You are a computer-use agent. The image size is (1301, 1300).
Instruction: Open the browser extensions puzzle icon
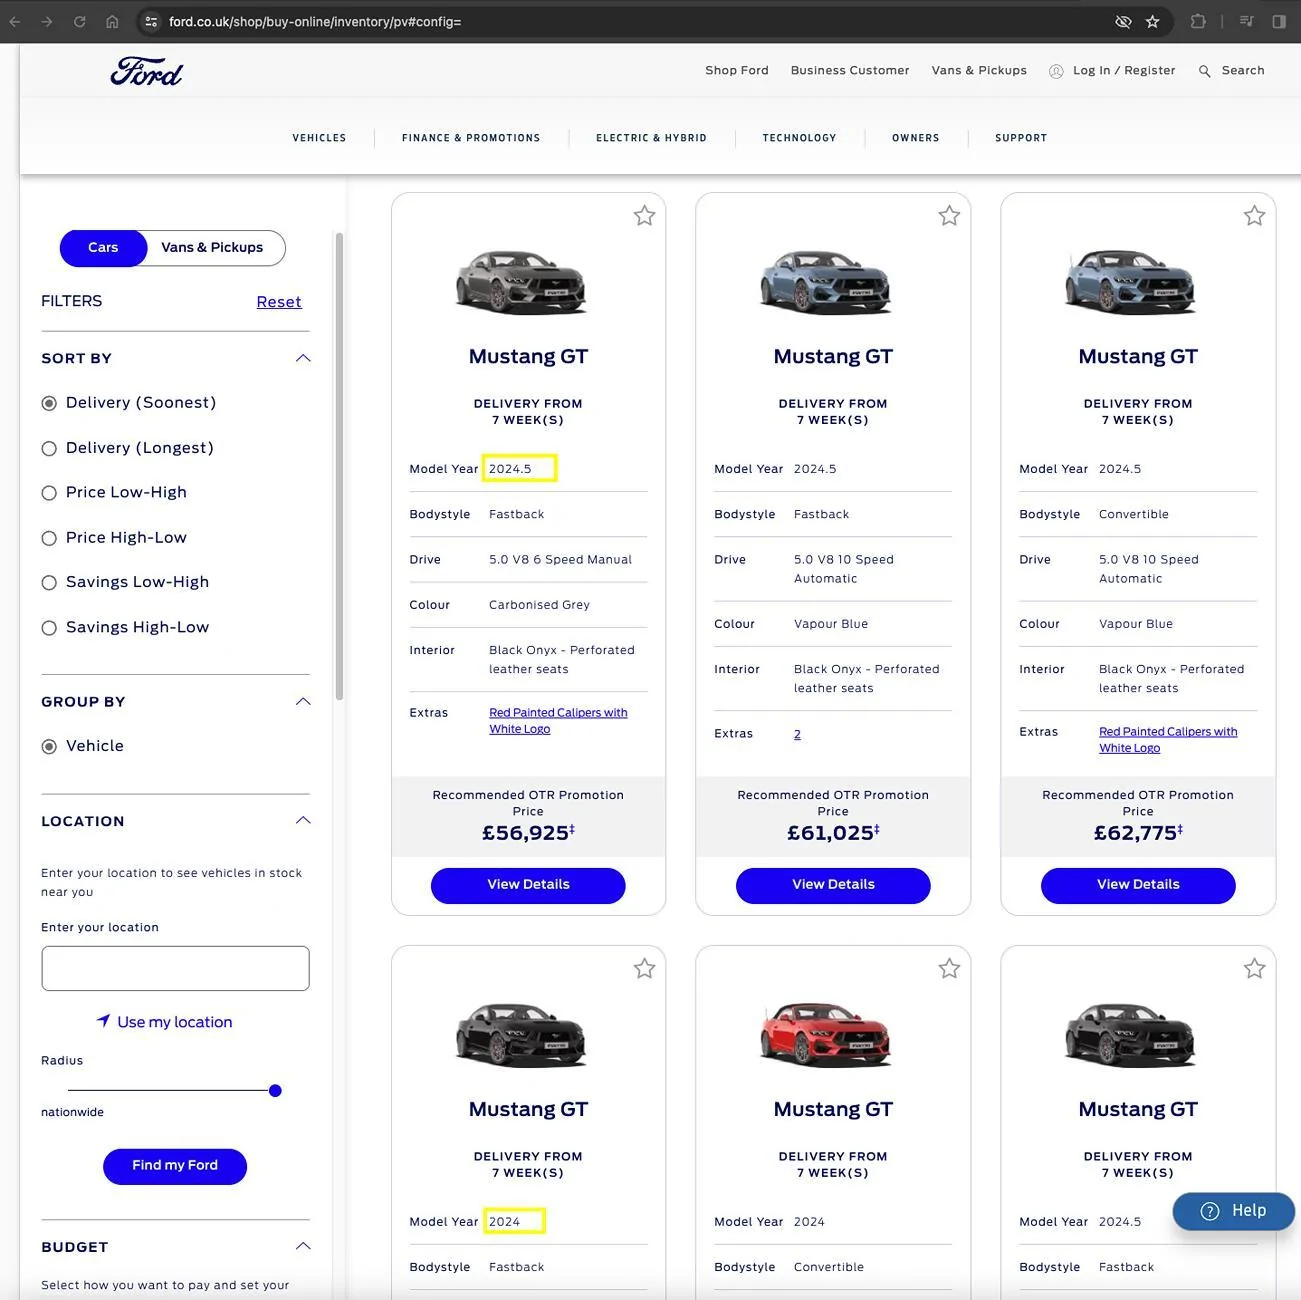(1198, 21)
